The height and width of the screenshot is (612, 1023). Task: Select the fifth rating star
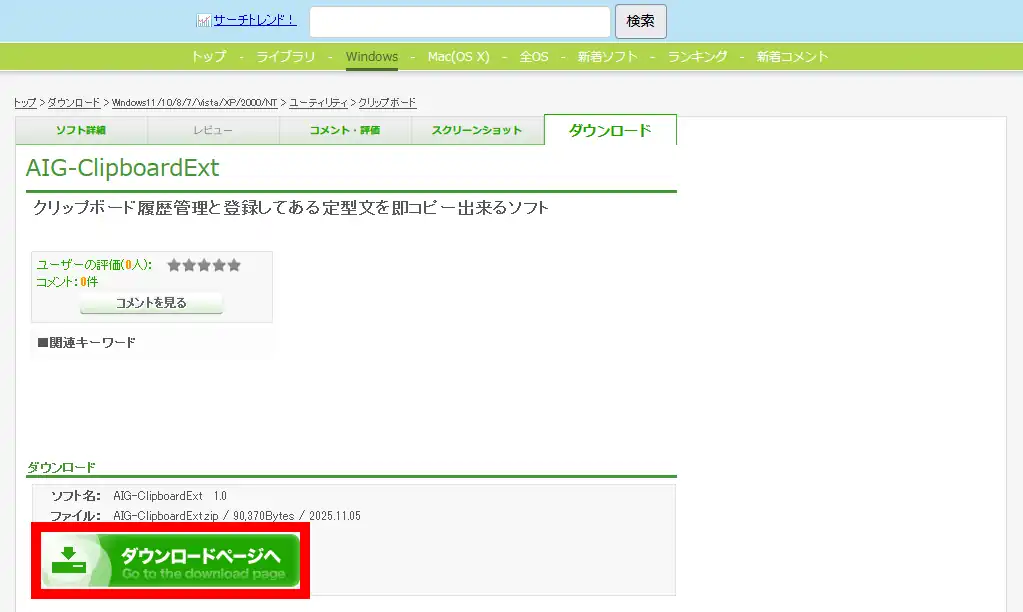tap(234, 265)
